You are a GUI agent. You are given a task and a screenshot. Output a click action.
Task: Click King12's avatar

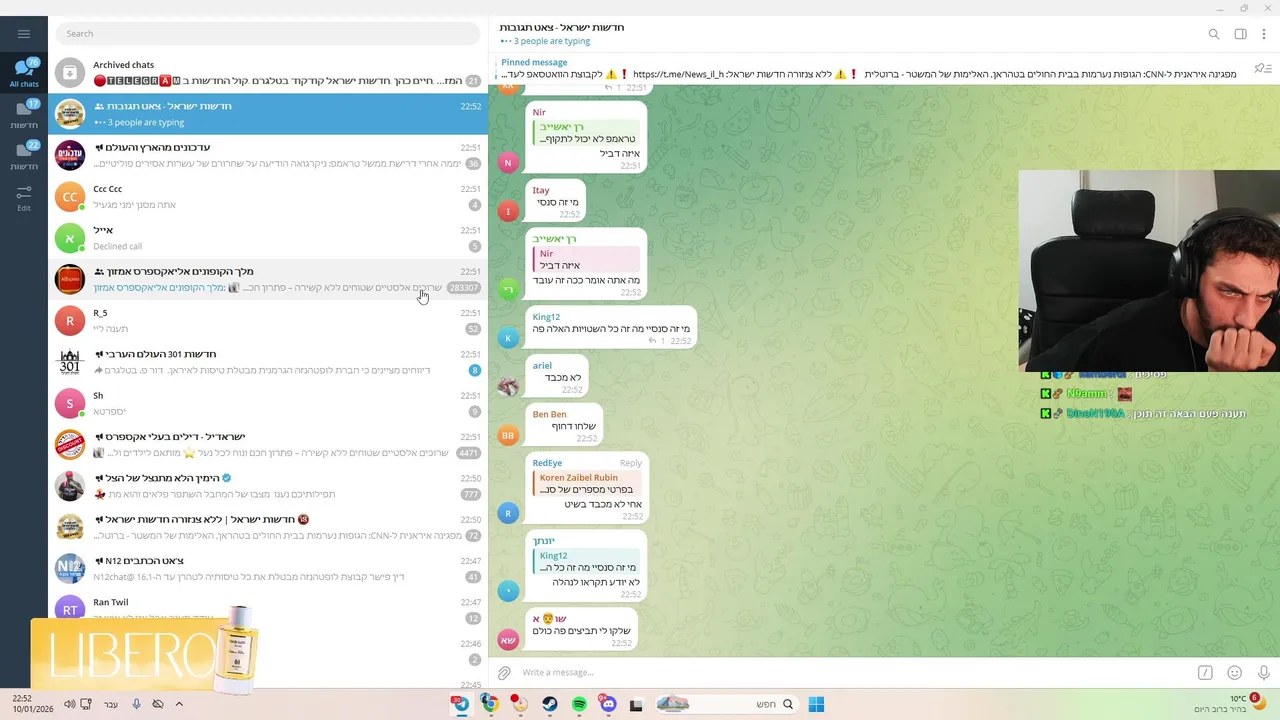click(x=508, y=338)
